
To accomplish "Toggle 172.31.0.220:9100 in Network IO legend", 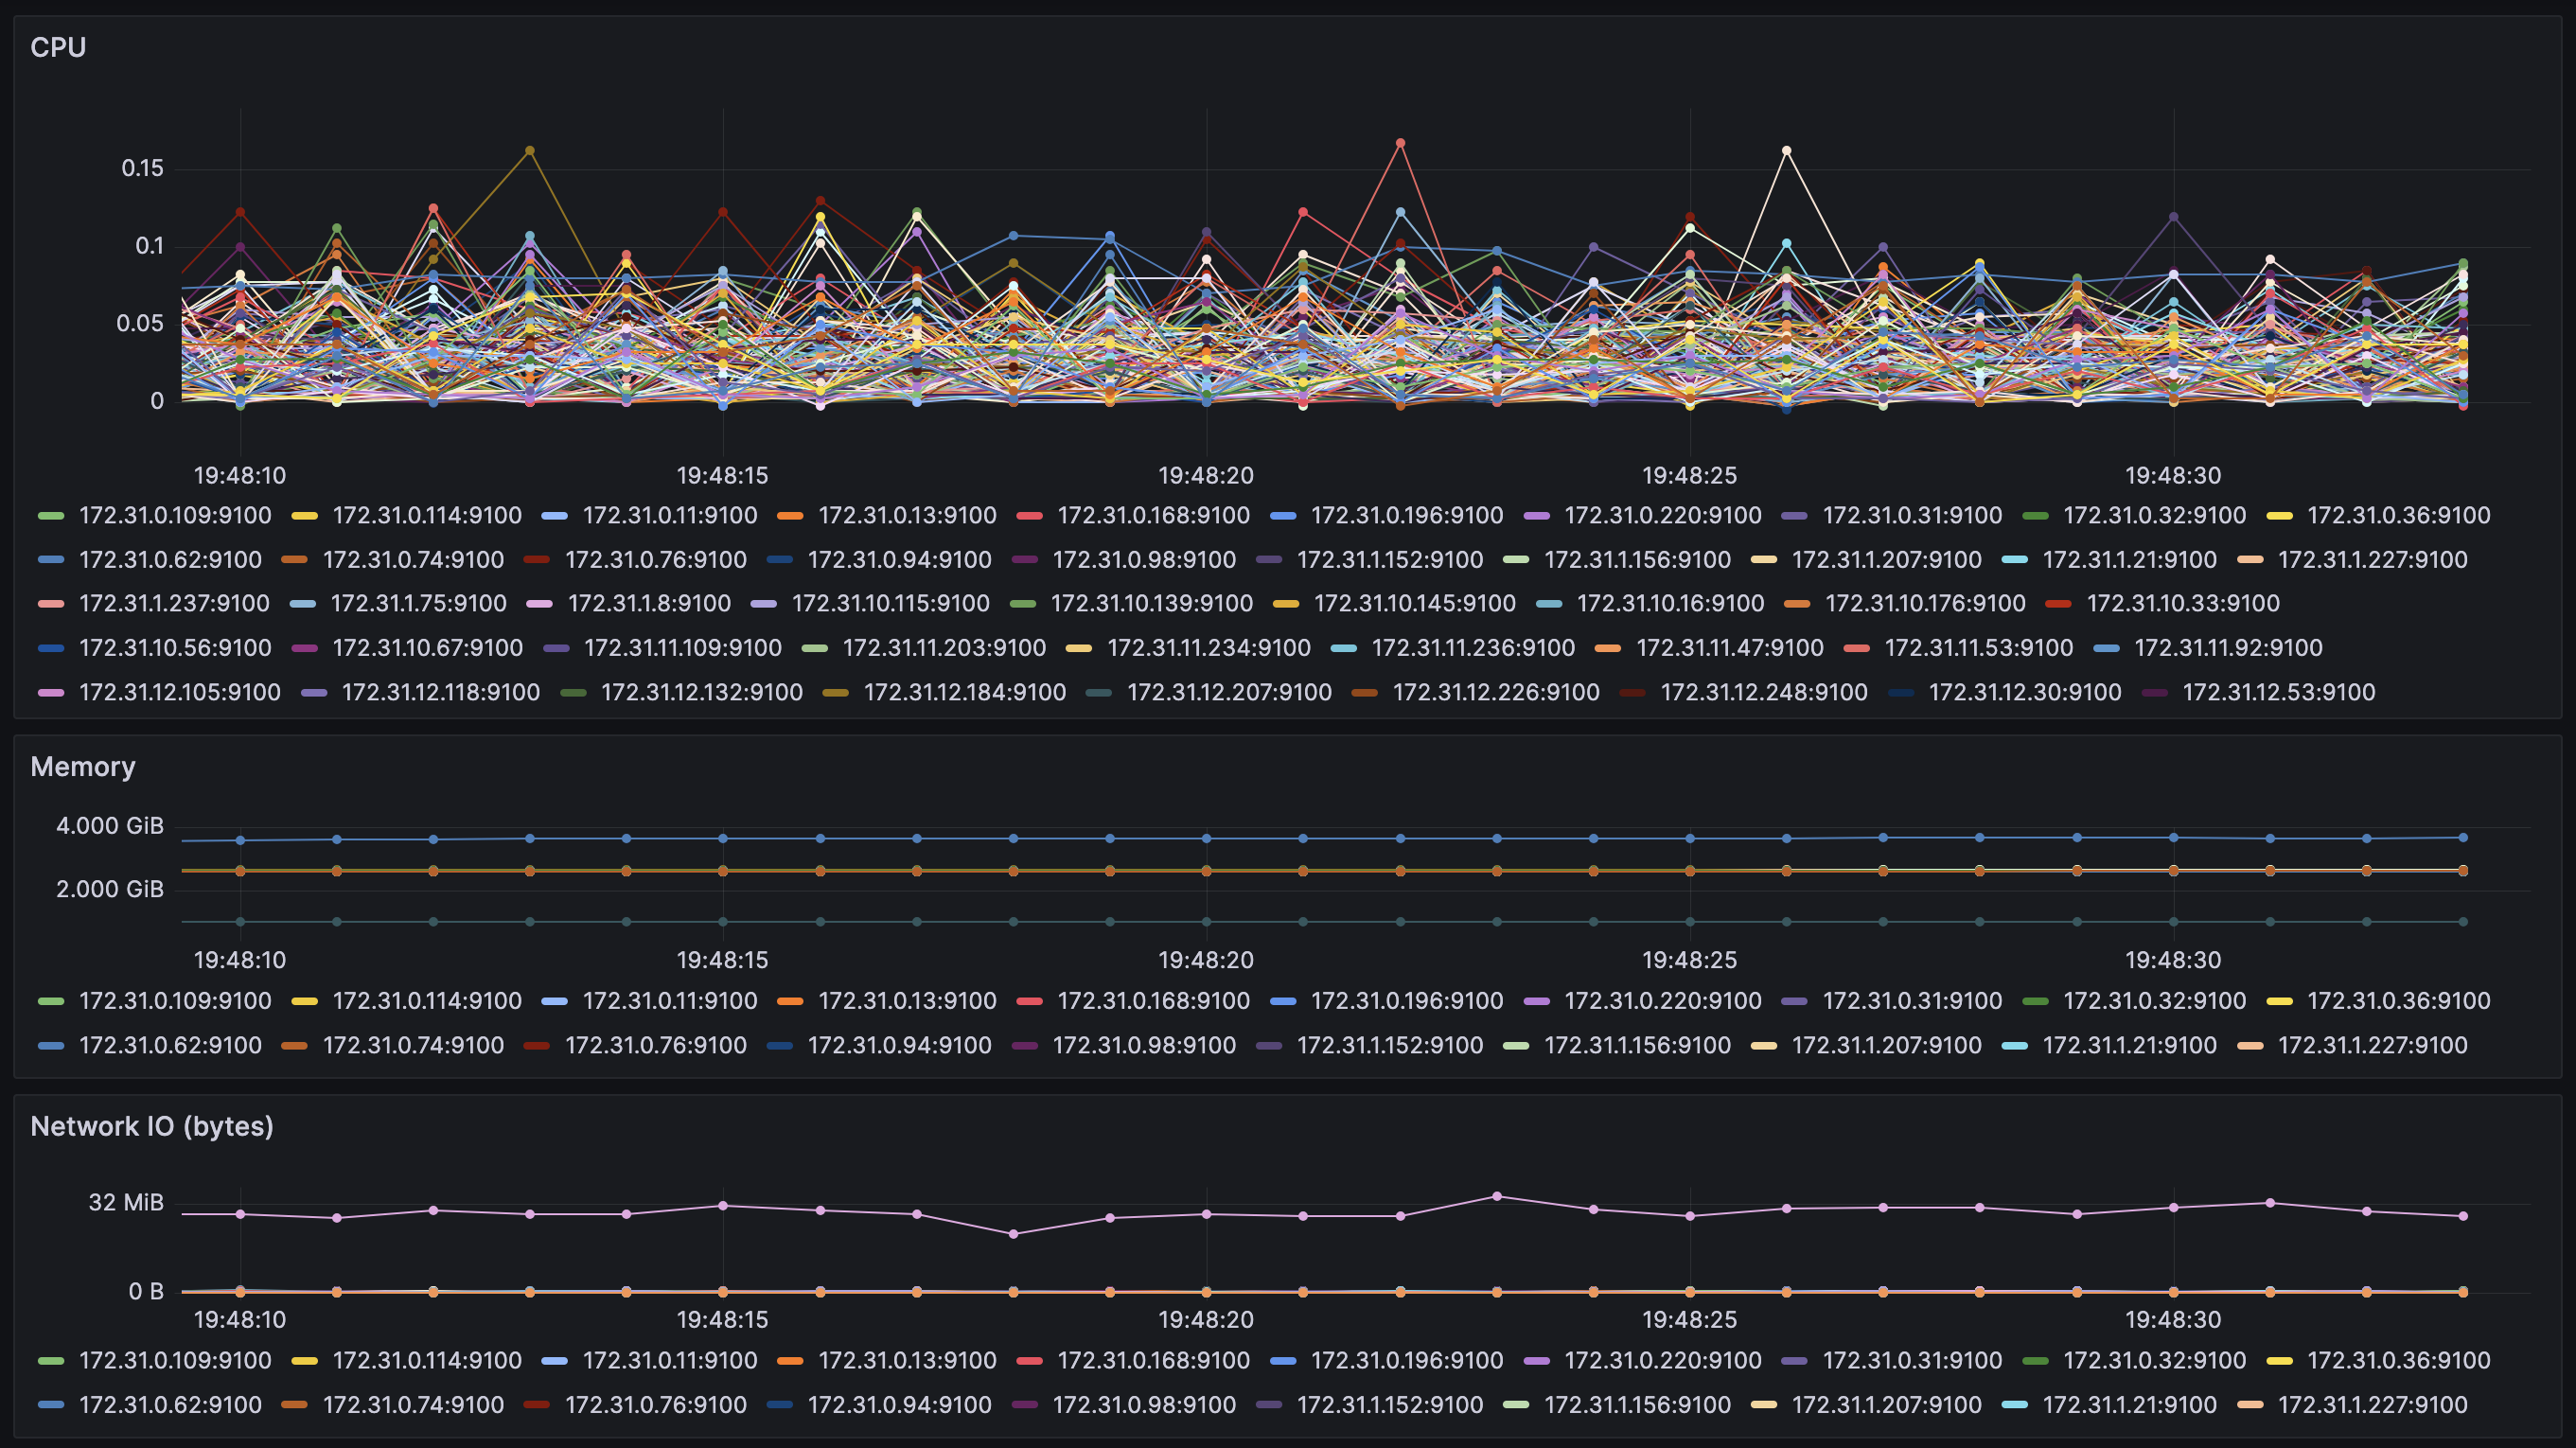I will [1662, 1361].
